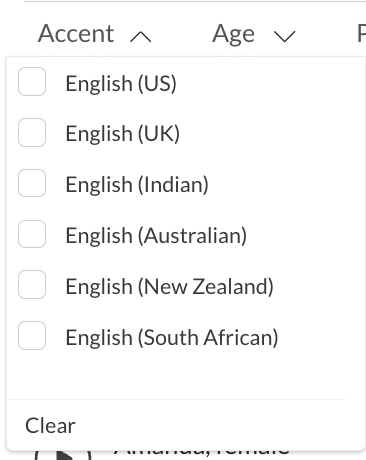366x460 pixels.
Task: Select the Amanda, female voice entry
Action: pos(202,452)
